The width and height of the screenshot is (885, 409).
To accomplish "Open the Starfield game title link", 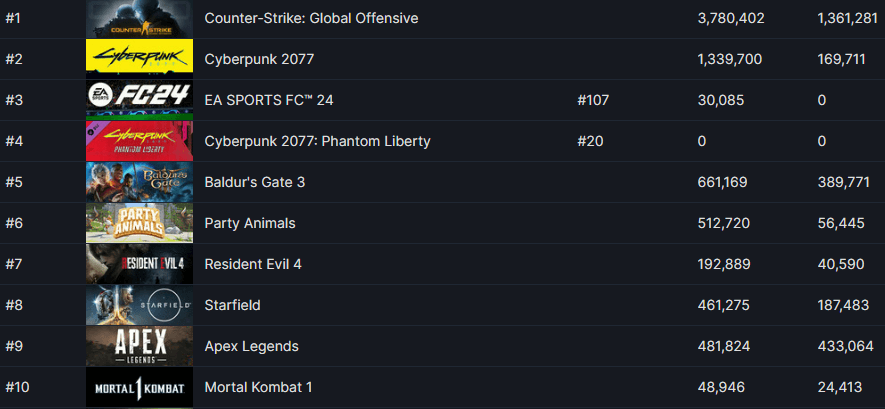I will click(232, 305).
